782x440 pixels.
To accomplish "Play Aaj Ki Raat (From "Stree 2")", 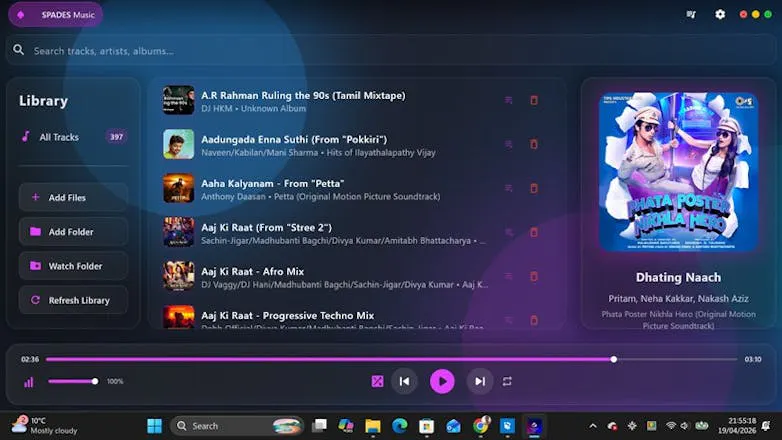I will 266,227.
